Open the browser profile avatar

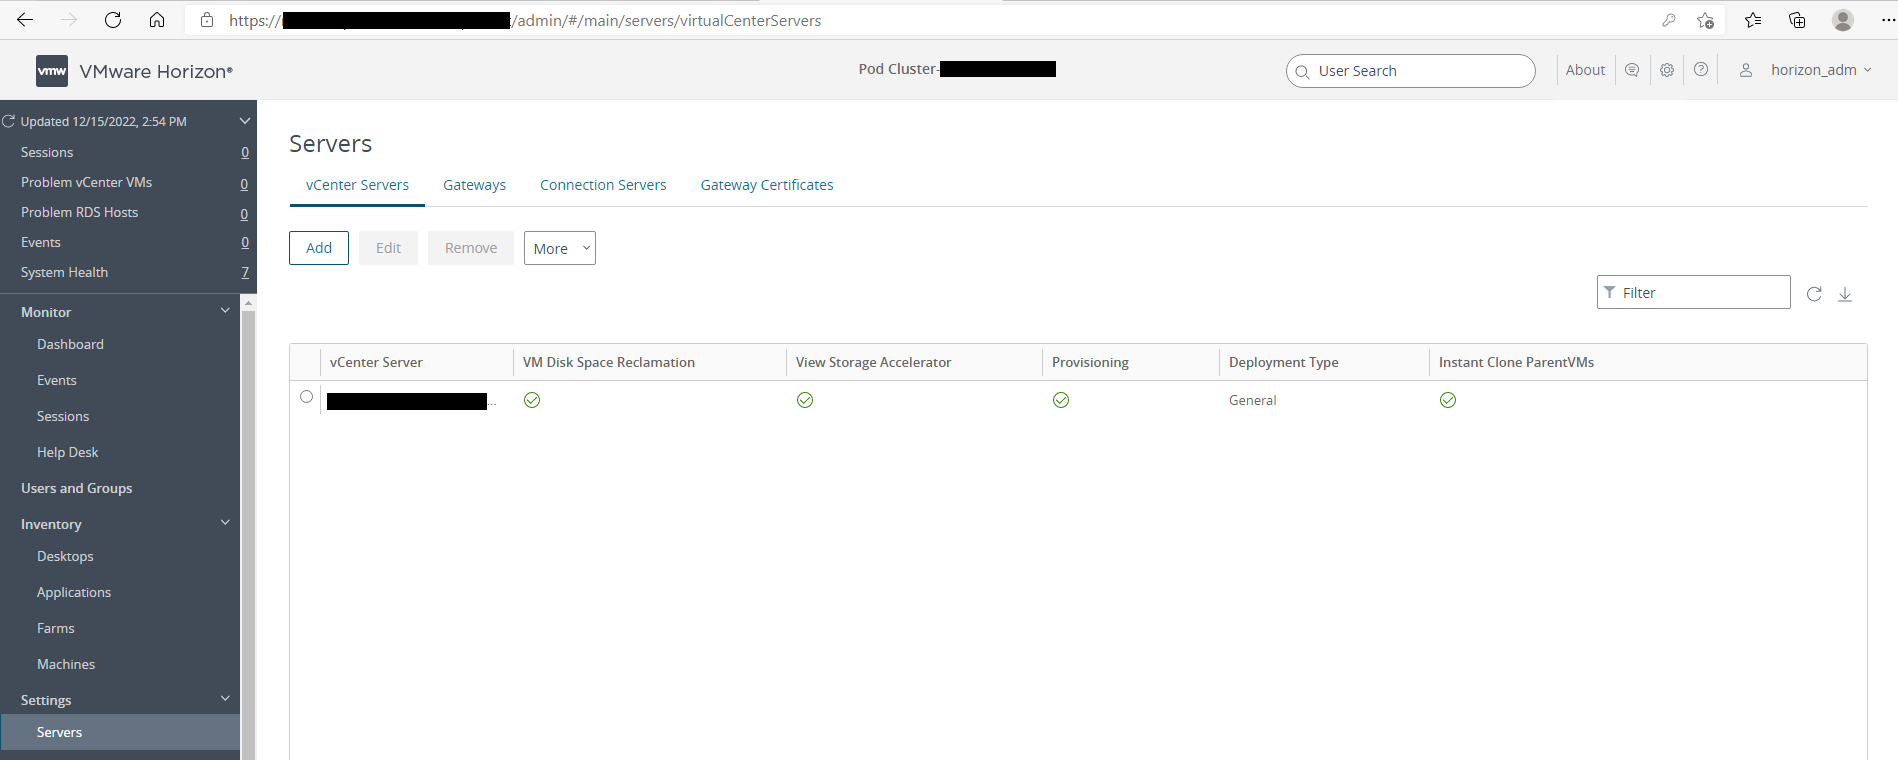1843,20
